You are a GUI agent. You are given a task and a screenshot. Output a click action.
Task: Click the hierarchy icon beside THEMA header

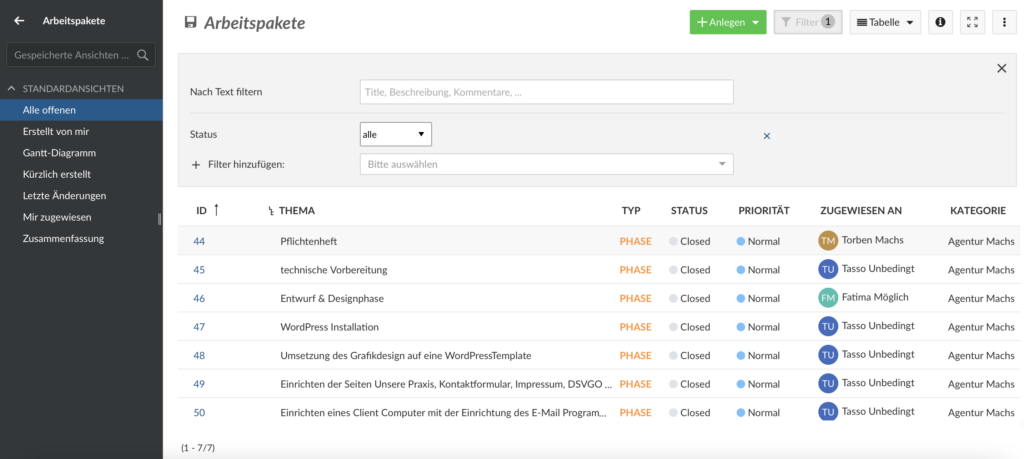coord(271,211)
